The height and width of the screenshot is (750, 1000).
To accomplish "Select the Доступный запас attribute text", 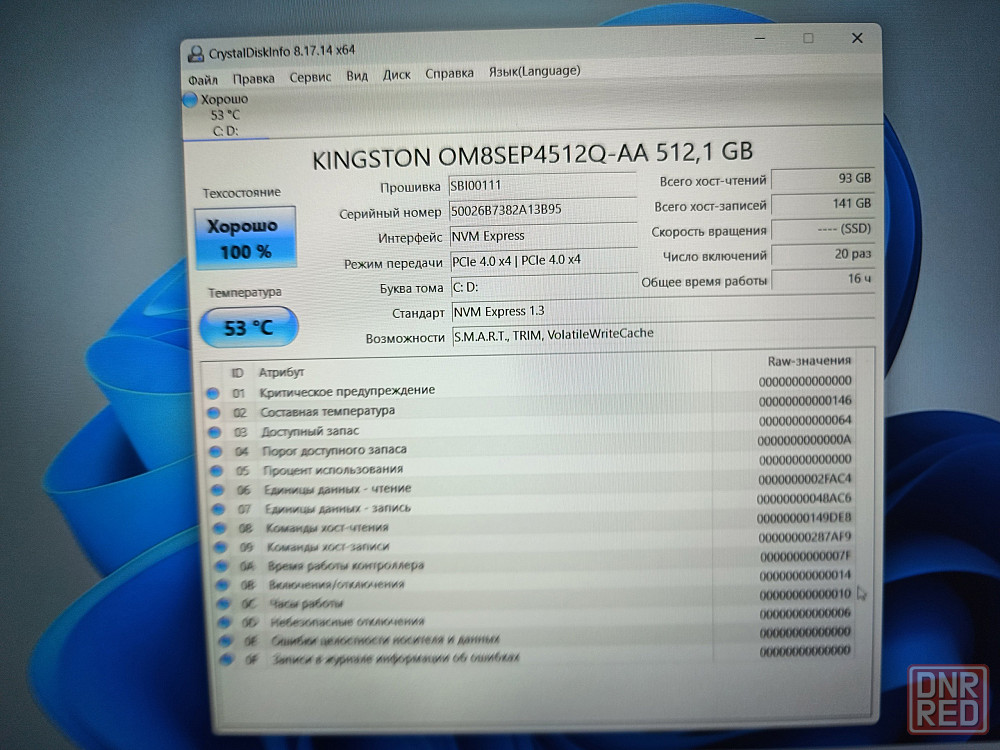I will point(310,431).
